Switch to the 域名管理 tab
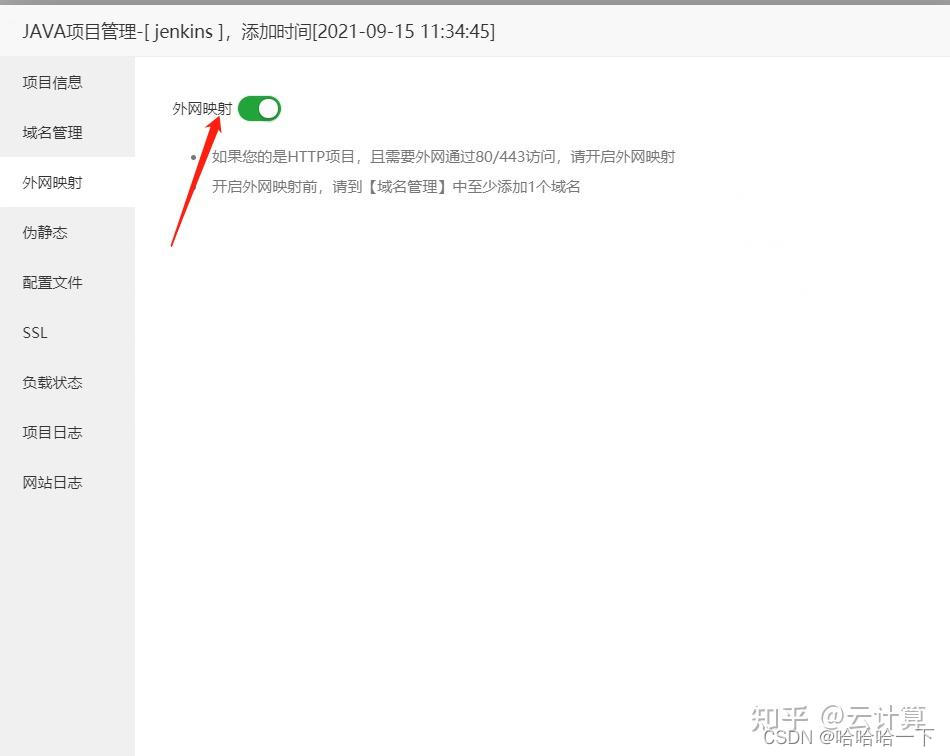Image resolution: width=950 pixels, height=756 pixels. [53, 132]
